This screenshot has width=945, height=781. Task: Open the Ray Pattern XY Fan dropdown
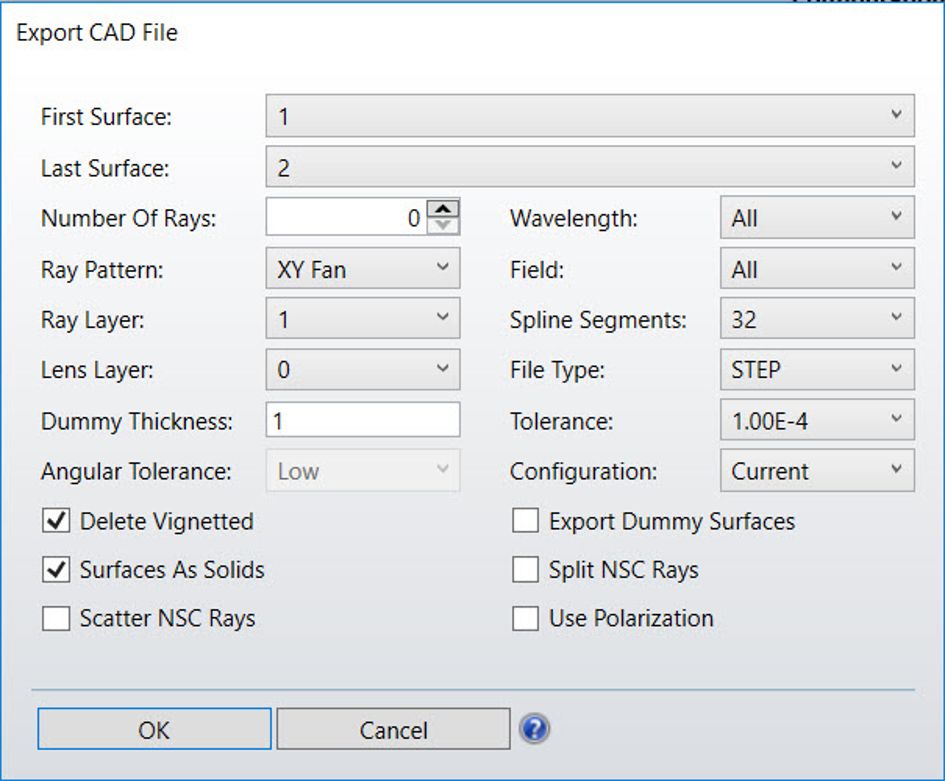pyautogui.click(x=363, y=269)
